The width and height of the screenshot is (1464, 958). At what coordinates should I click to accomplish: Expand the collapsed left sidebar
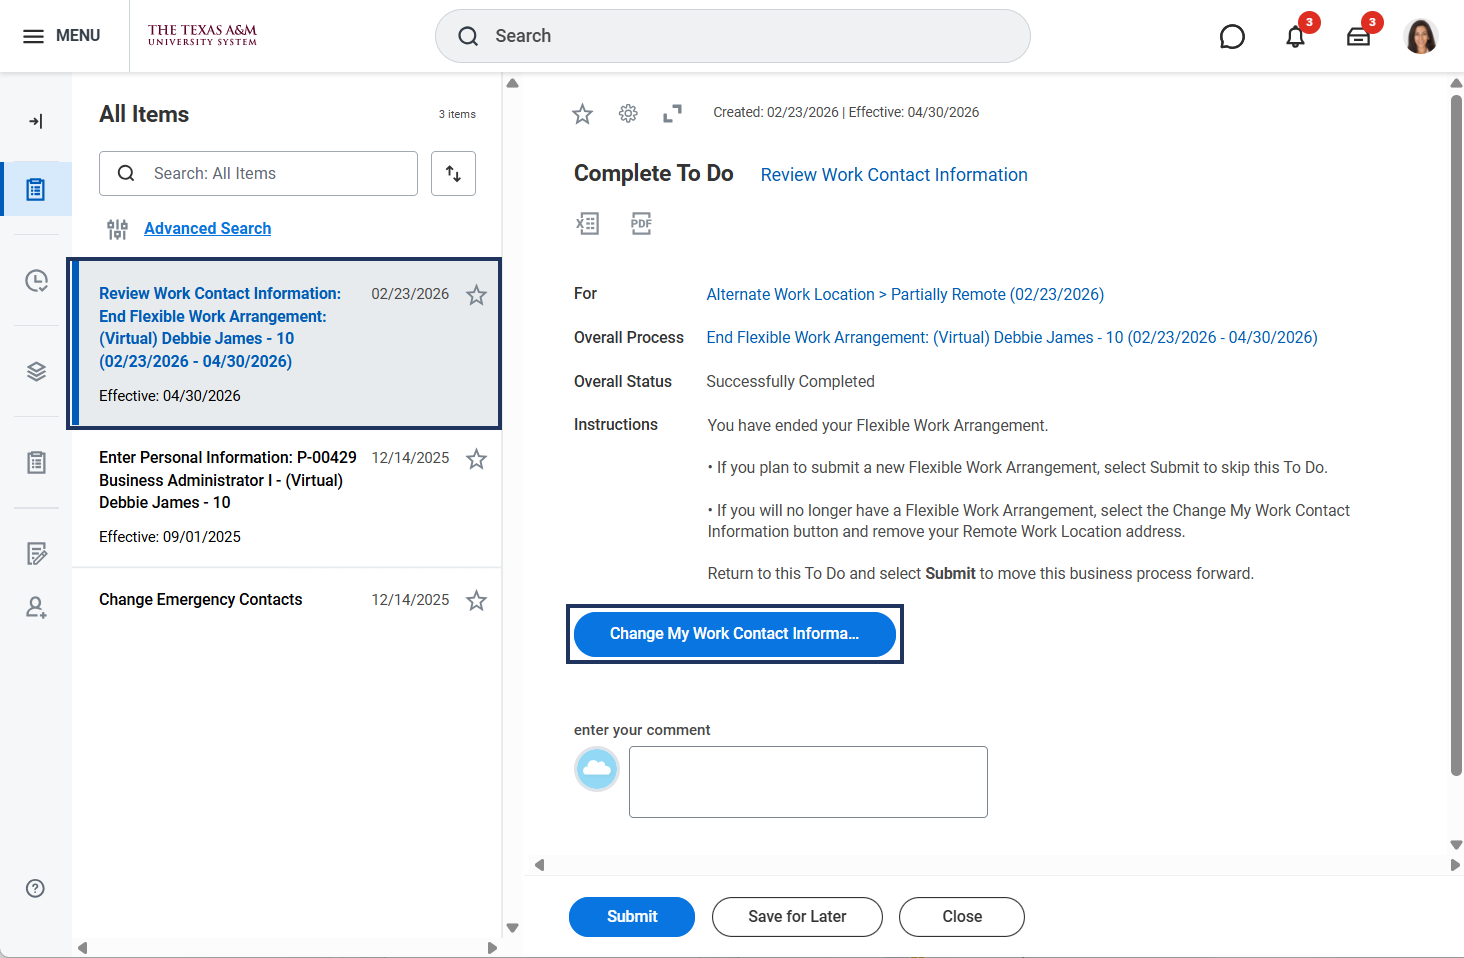tap(36, 122)
